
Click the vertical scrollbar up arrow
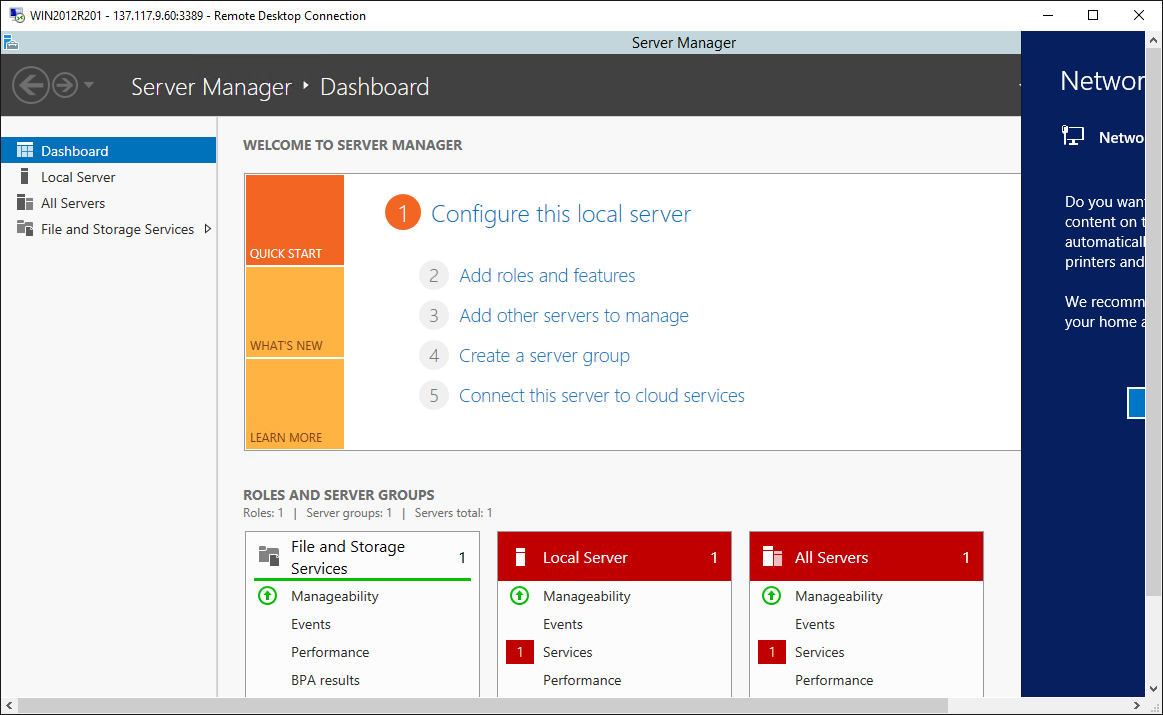pyautogui.click(x=1153, y=40)
